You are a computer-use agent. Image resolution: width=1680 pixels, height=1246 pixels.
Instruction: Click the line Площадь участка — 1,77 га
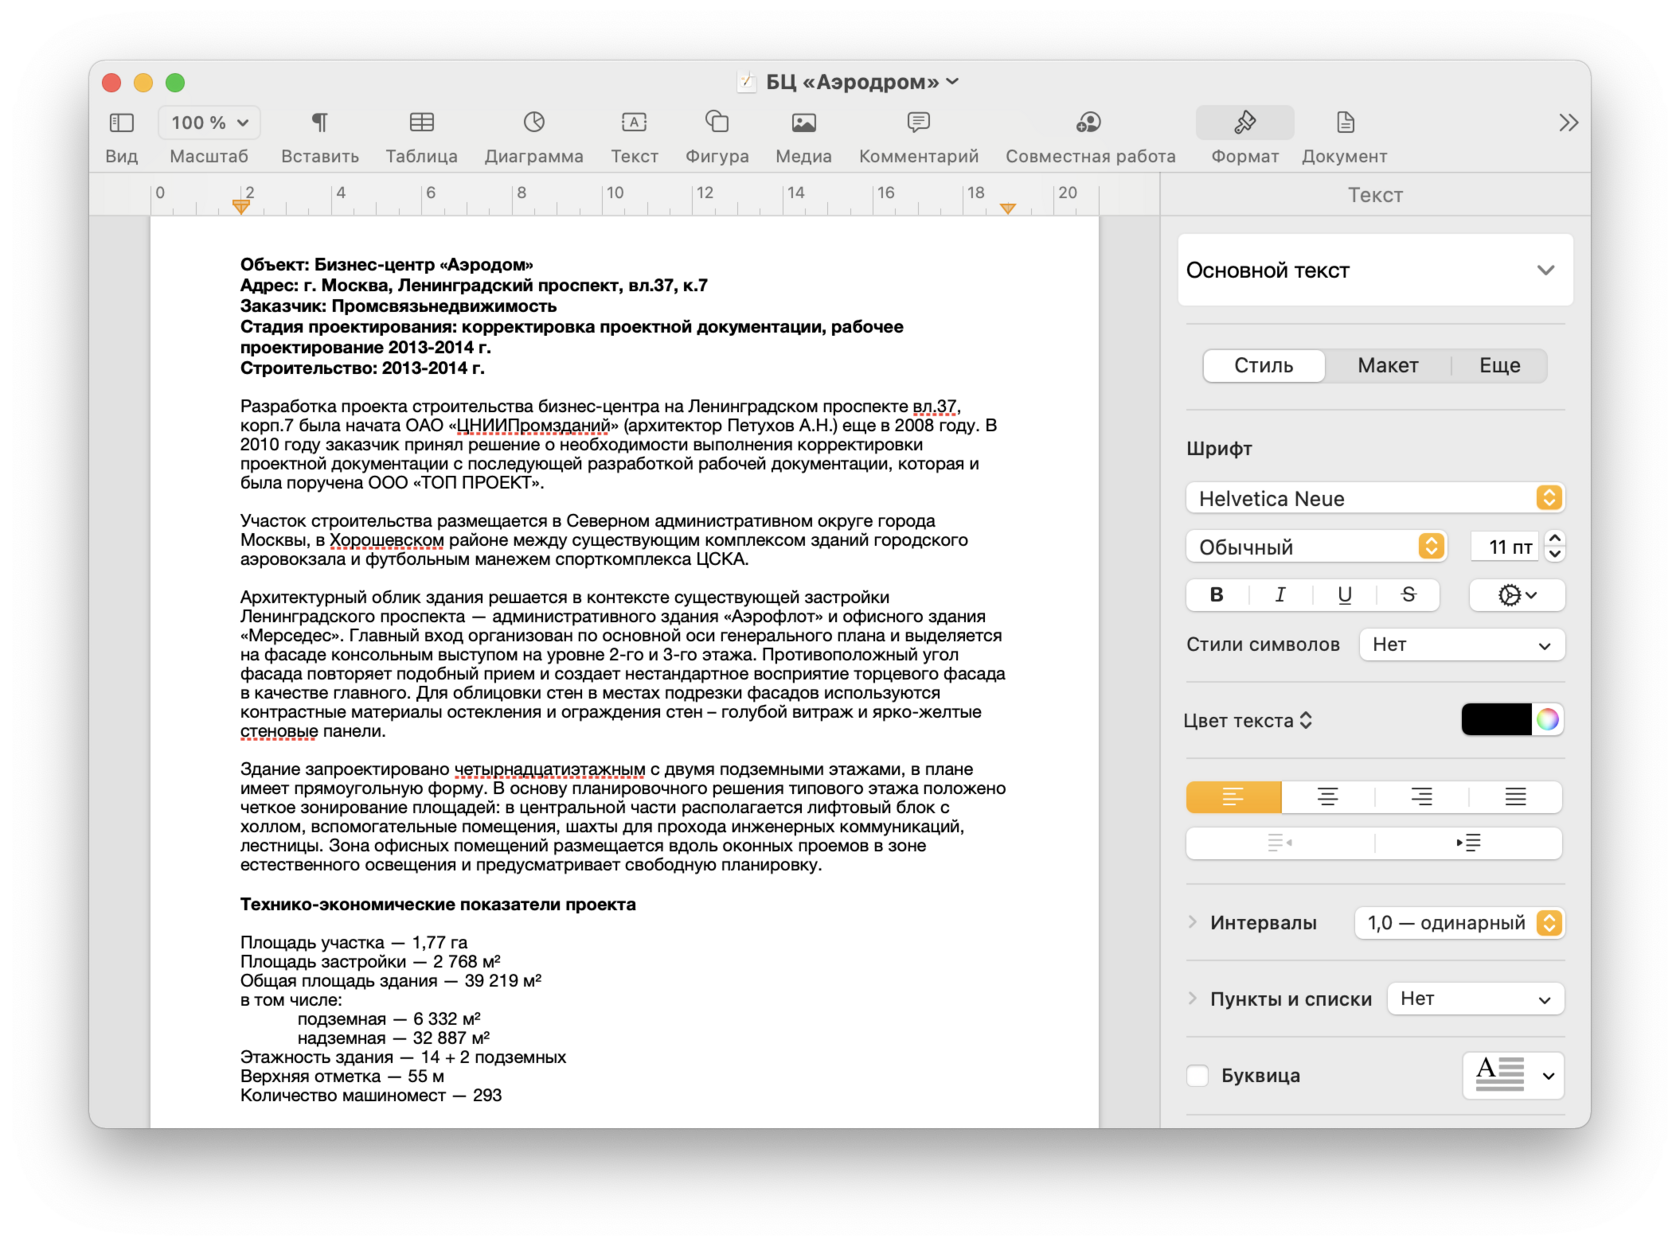click(354, 942)
